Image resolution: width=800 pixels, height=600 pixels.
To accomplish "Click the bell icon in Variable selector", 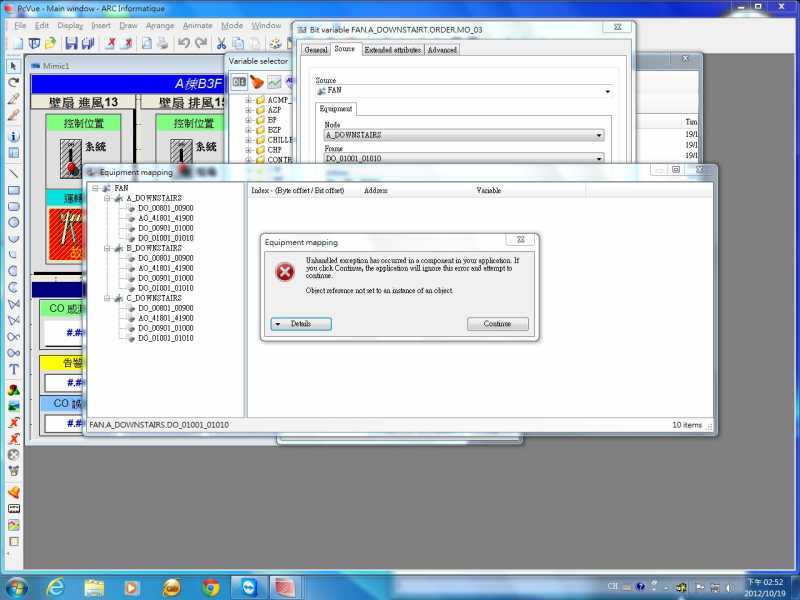I will pyautogui.click(x=257, y=82).
